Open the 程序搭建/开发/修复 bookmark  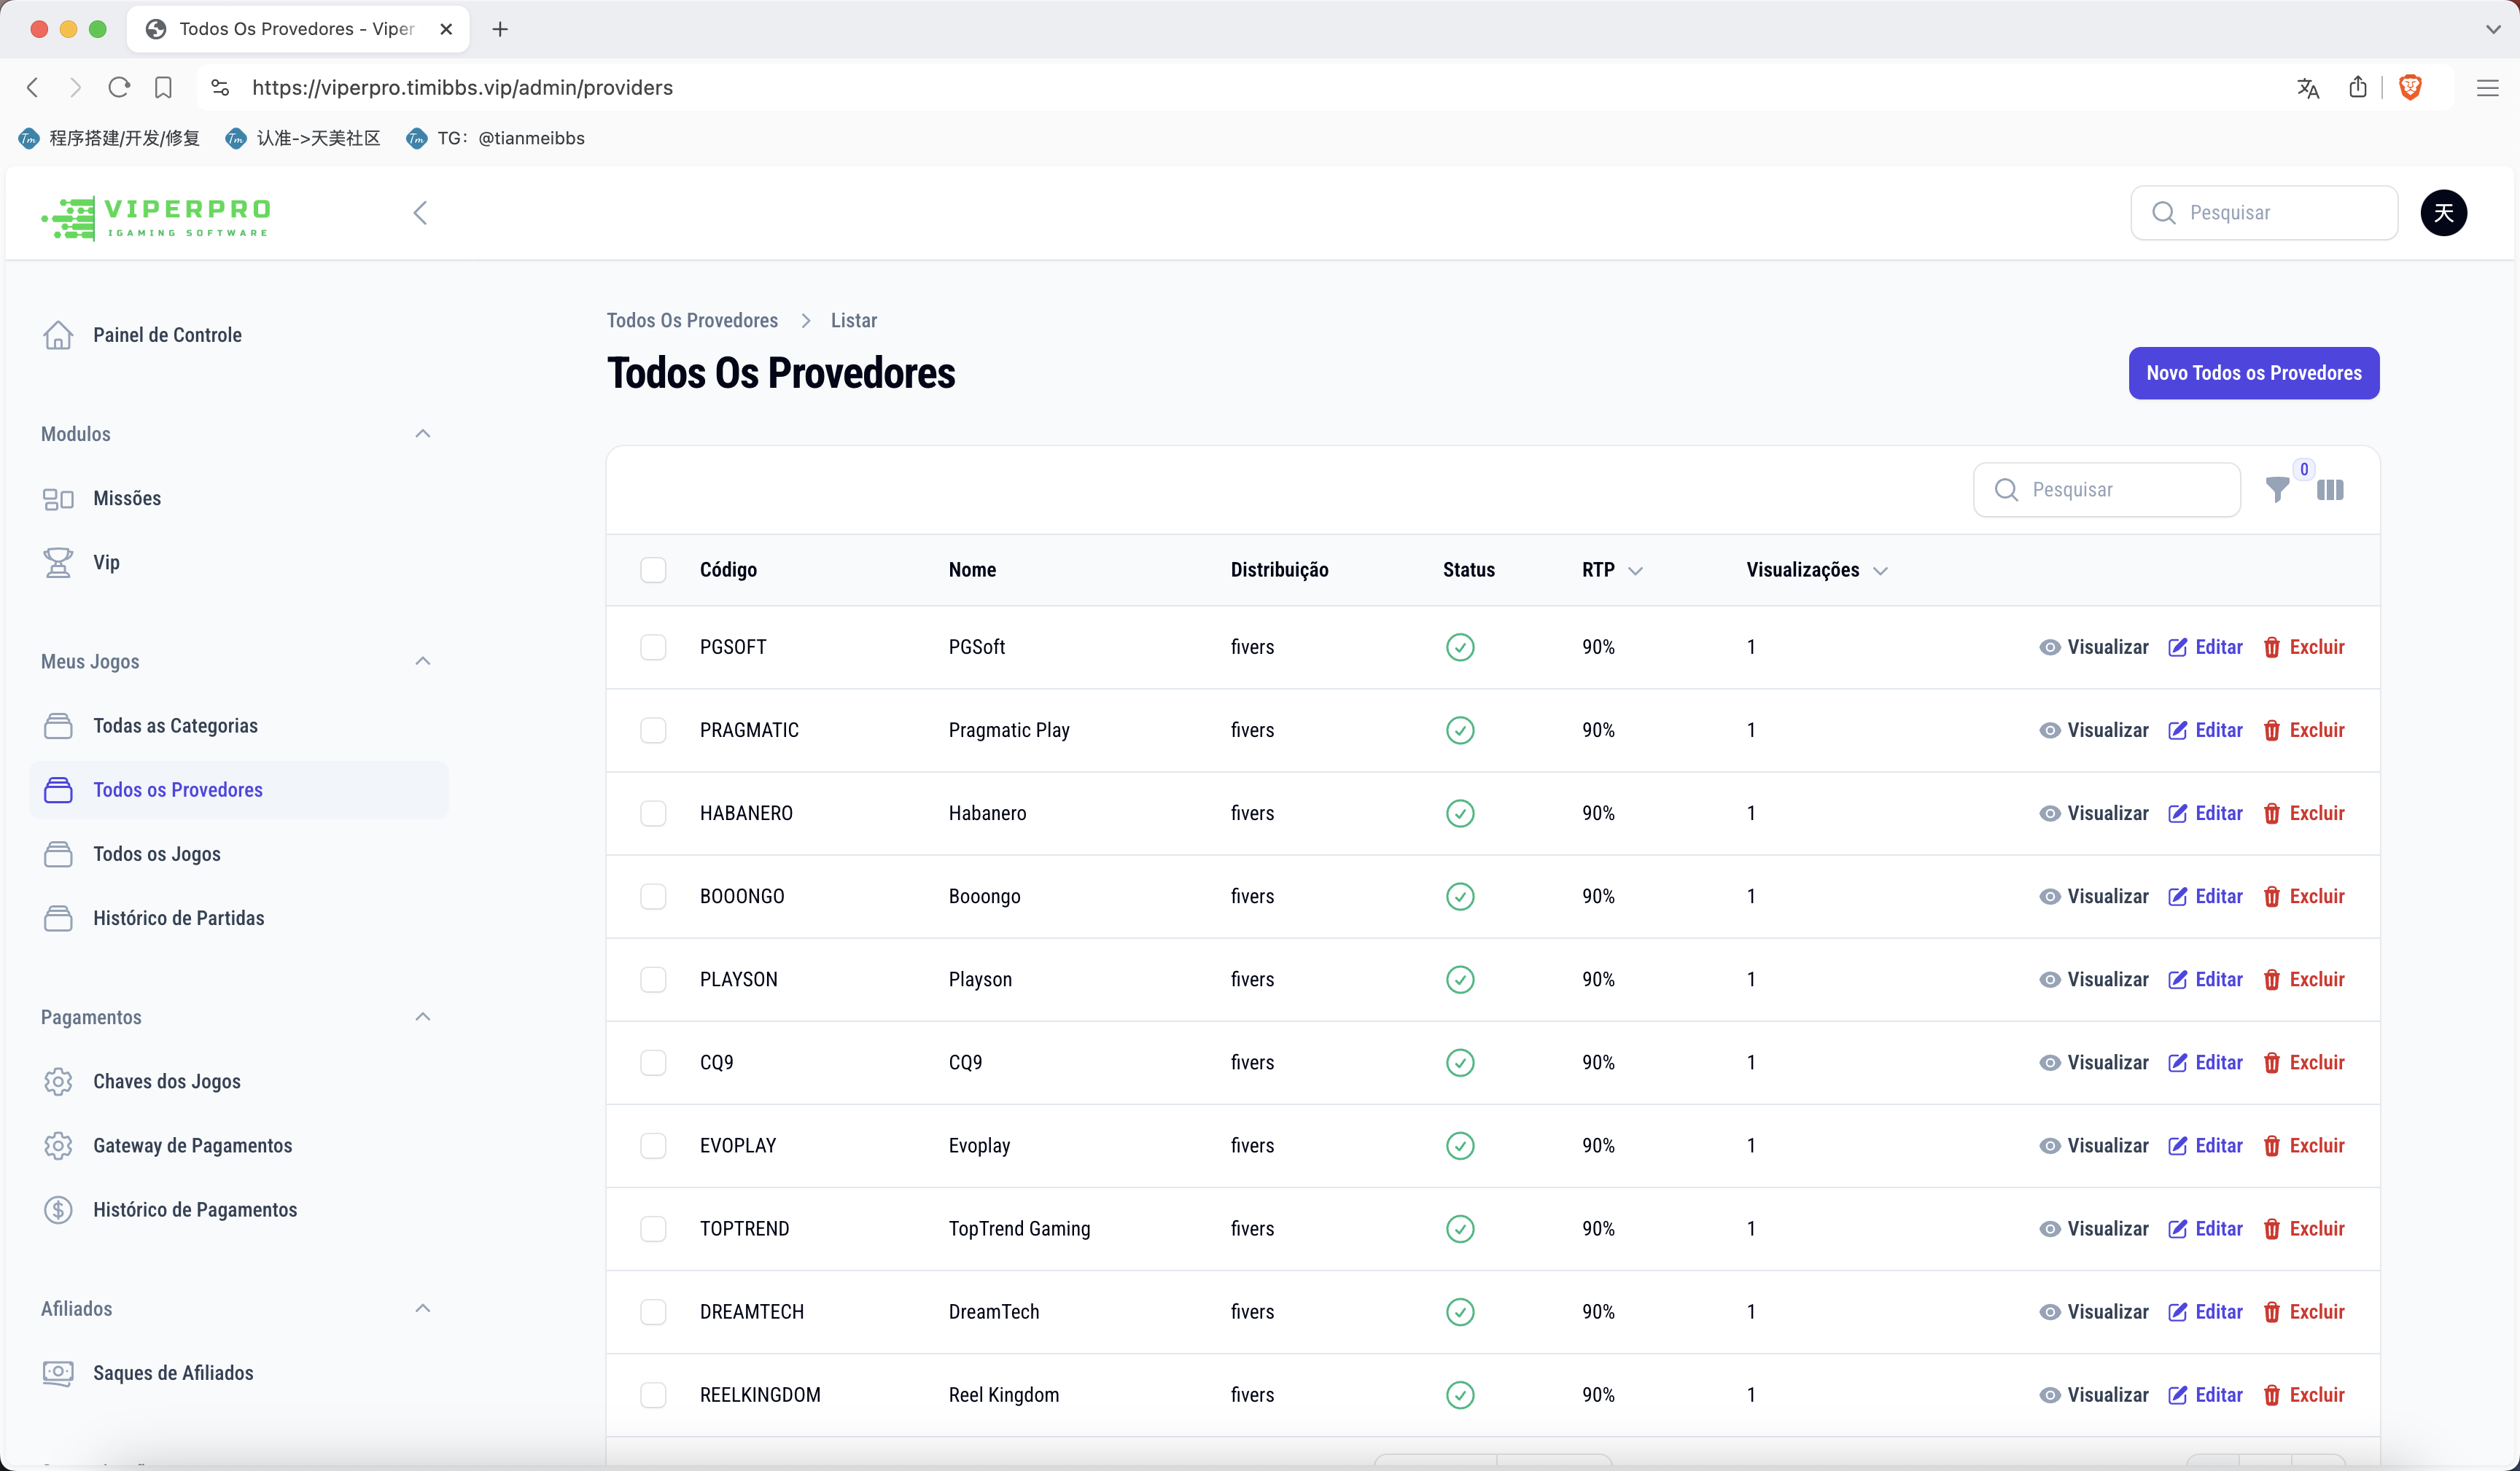pyautogui.click(x=109, y=138)
